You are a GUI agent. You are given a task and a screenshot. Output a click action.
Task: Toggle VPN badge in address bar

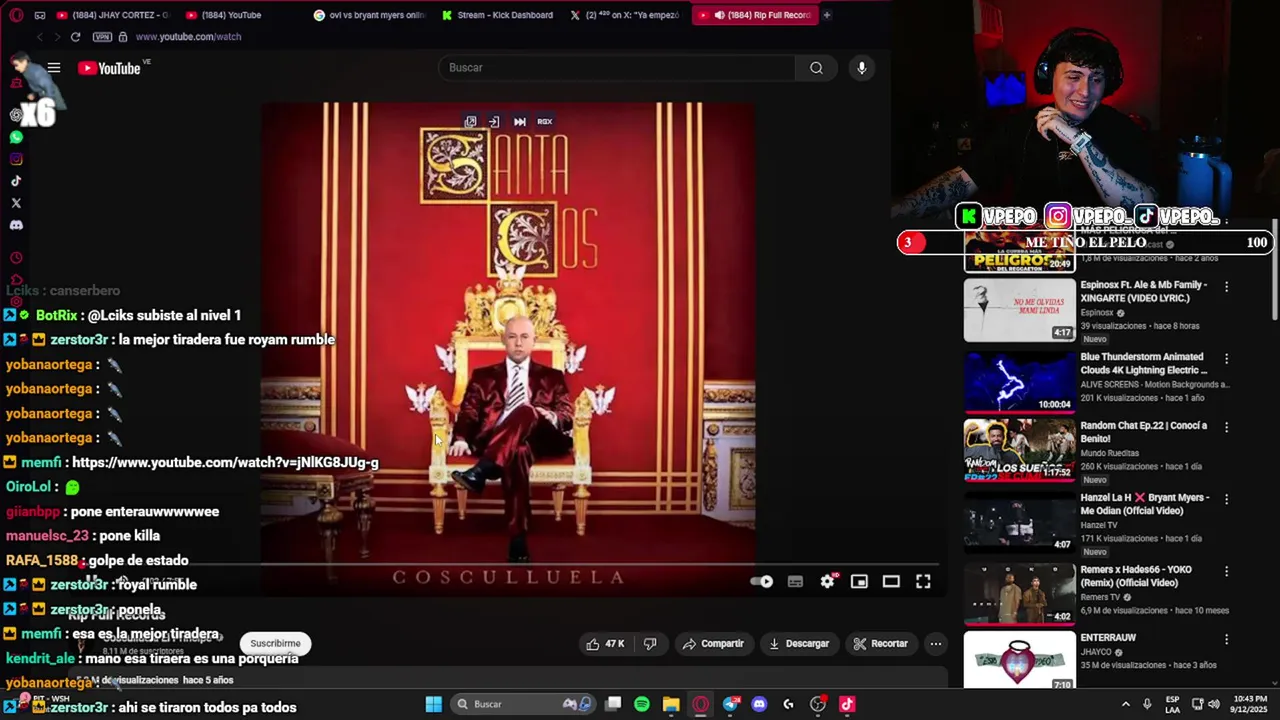point(102,37)
